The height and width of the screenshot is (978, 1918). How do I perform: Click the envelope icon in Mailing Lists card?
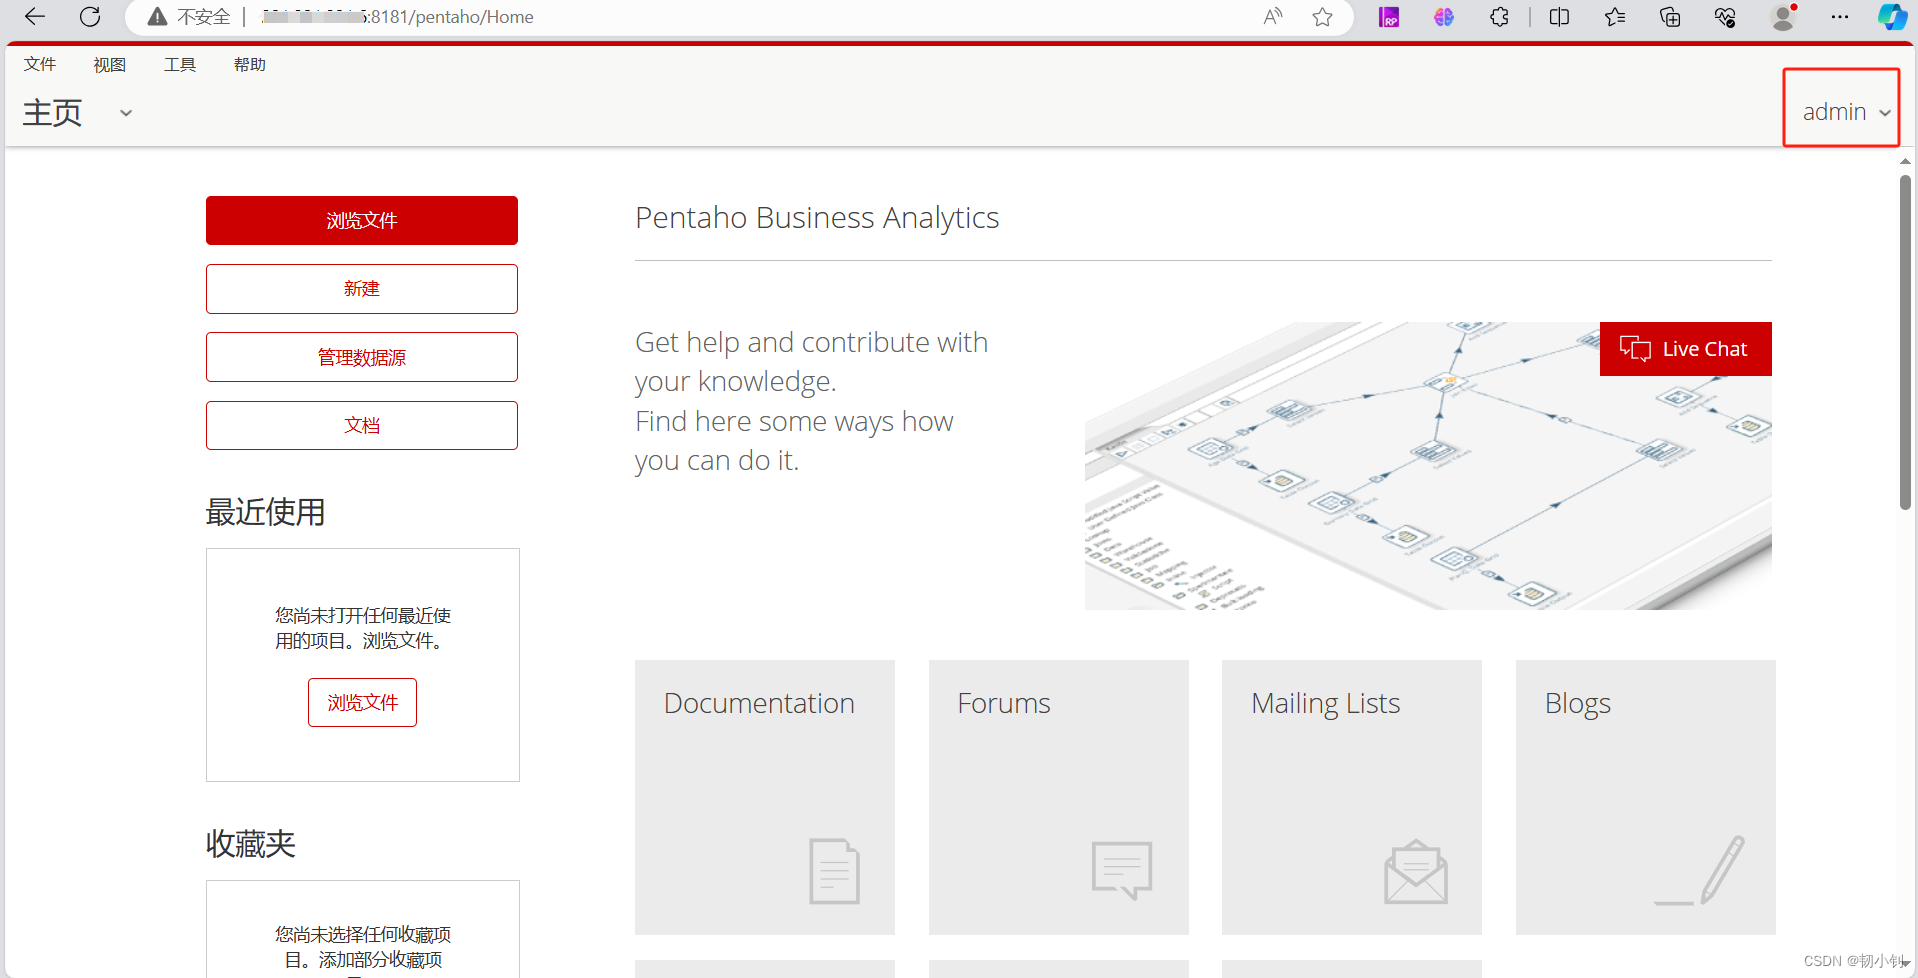(1416, 872)
